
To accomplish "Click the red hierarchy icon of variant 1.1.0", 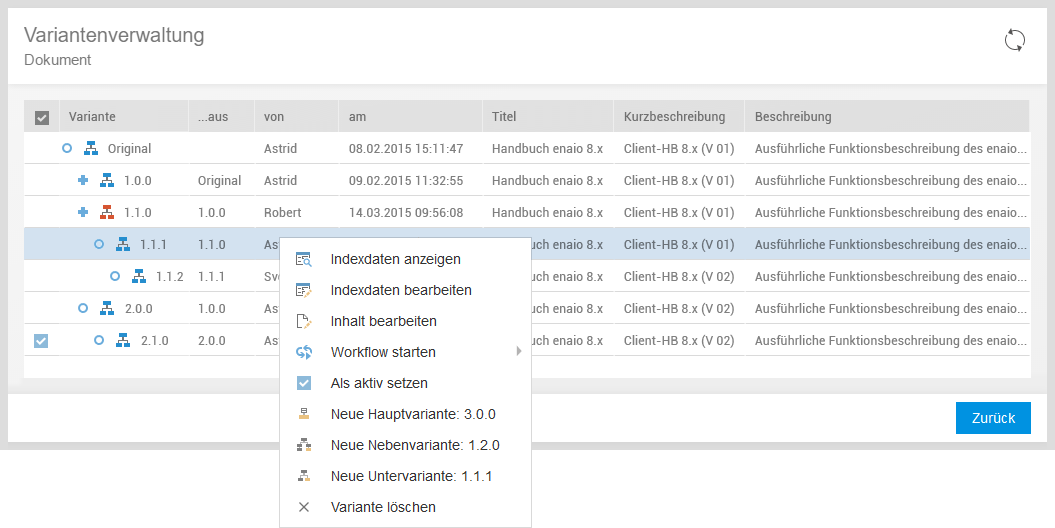I will [x=107, y=213].
